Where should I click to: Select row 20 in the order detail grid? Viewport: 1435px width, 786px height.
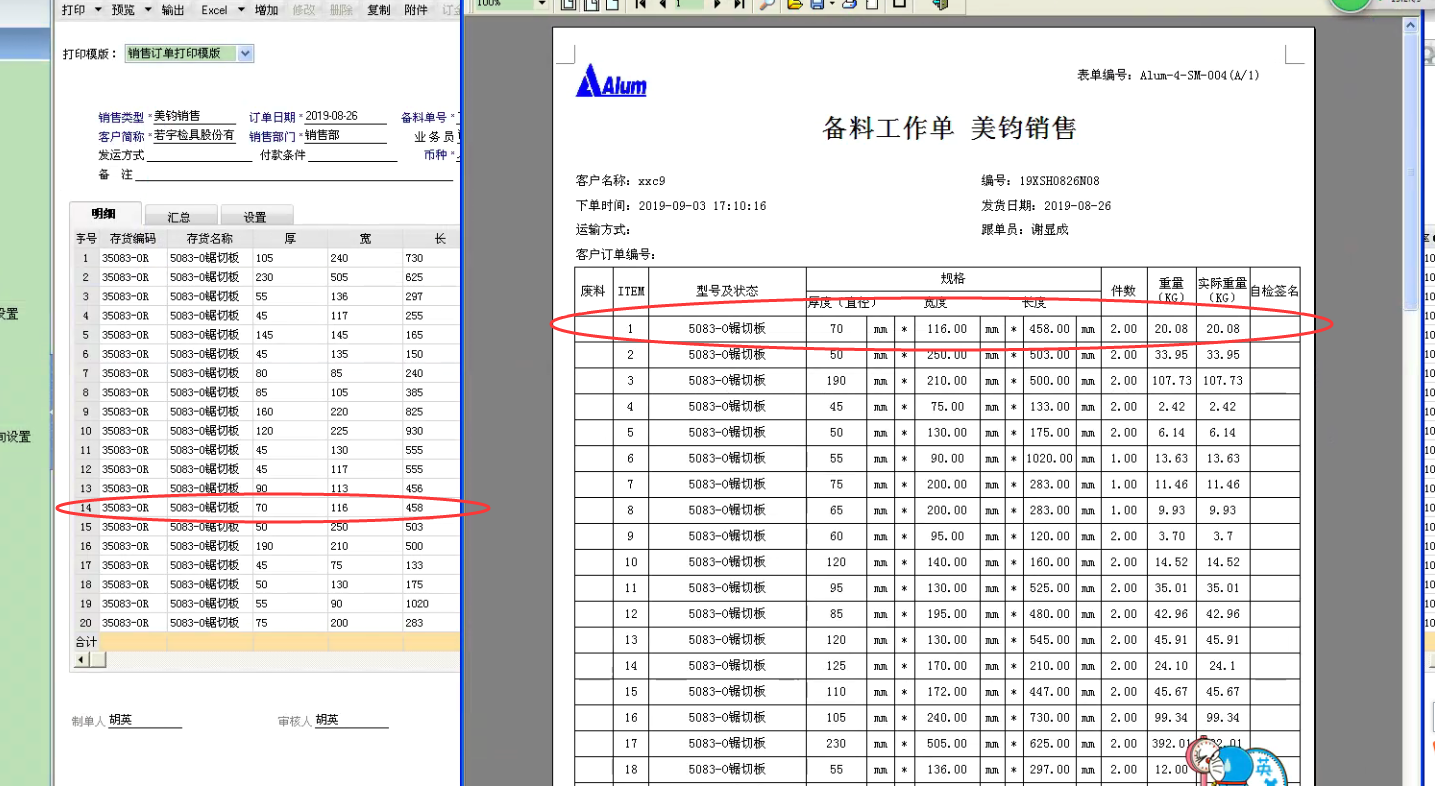click(267, 623)
